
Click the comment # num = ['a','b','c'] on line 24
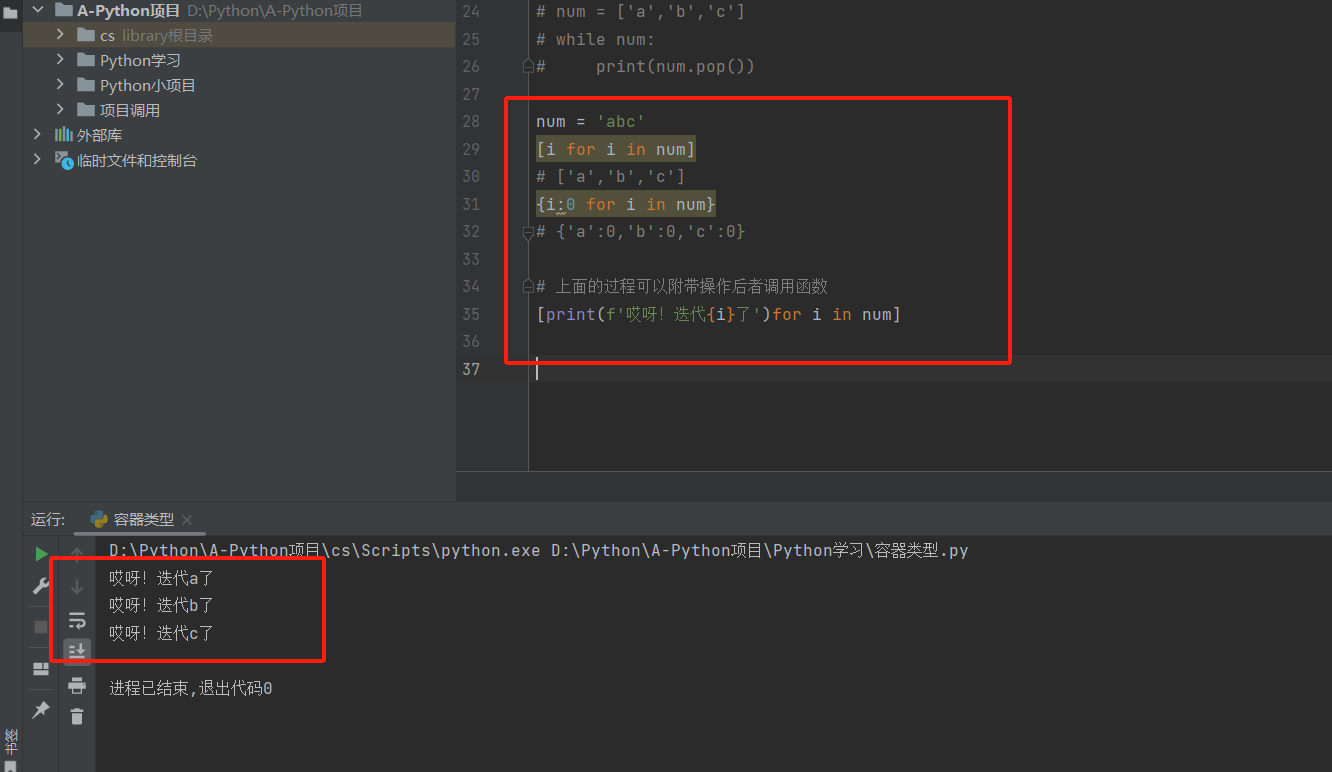(641, 12)
